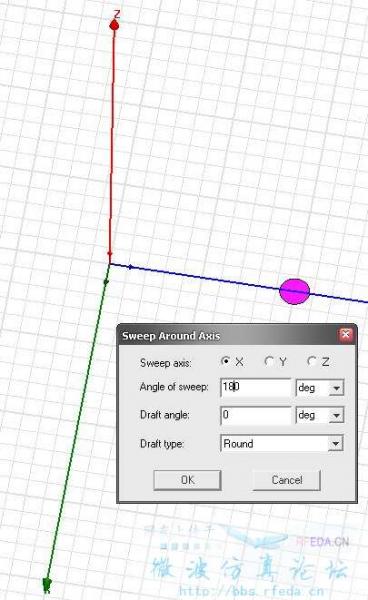Click the RFEDA.CN logo text
The width and height of the screenshot is (368, 600).
[x=322, y=541]
